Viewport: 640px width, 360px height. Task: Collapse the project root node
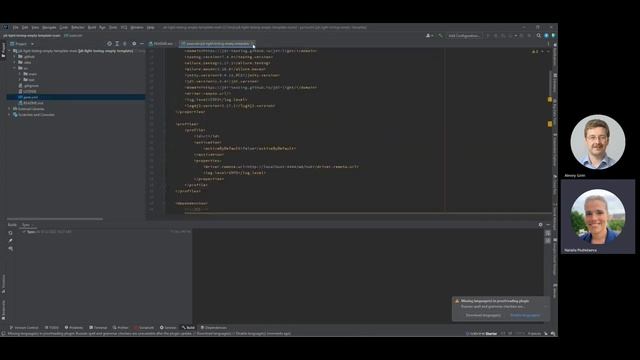tap(9, 51)
